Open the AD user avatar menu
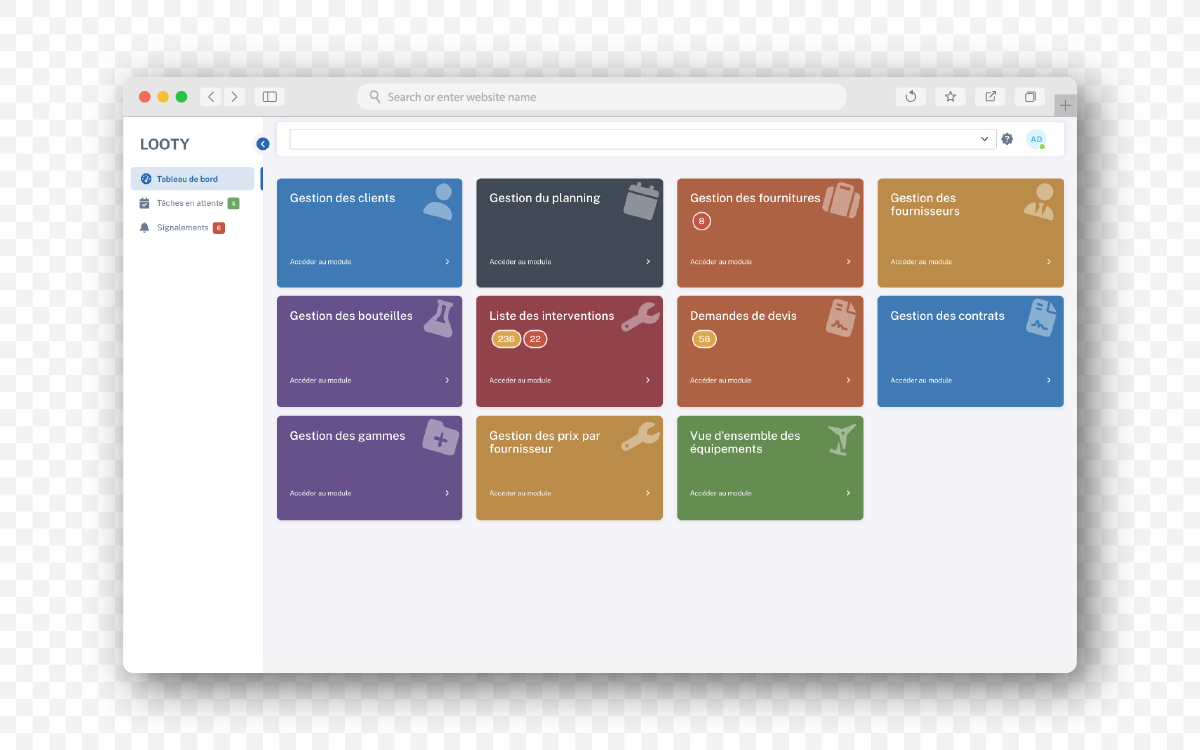 [1036, 139]
